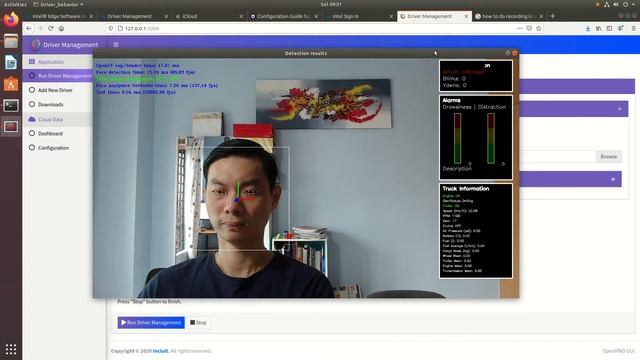Viewport: 640px width, 360px height.
Task: Click the Yawns: 0 counter text
Action: coord(454,85)
